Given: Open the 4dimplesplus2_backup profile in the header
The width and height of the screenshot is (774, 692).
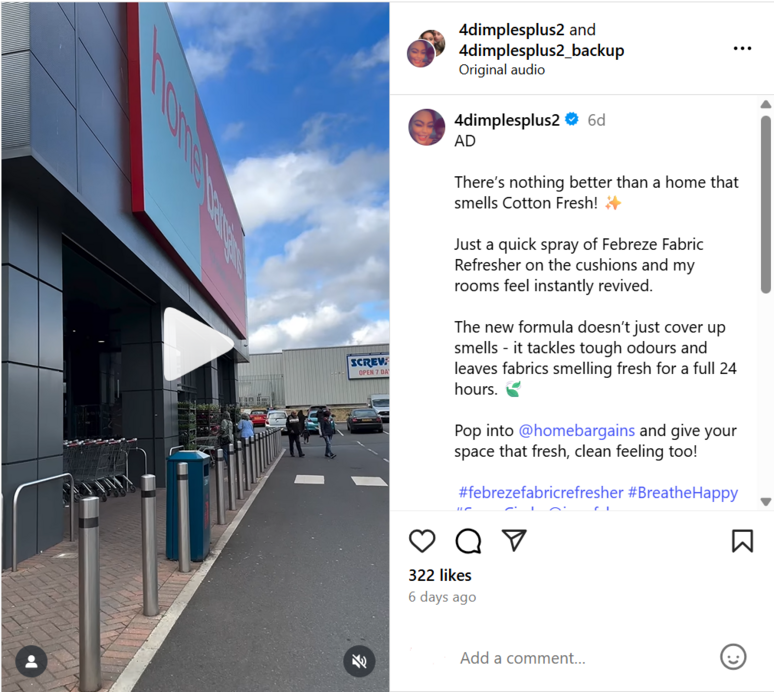Looking at the screenshot, I should point(542,50).
